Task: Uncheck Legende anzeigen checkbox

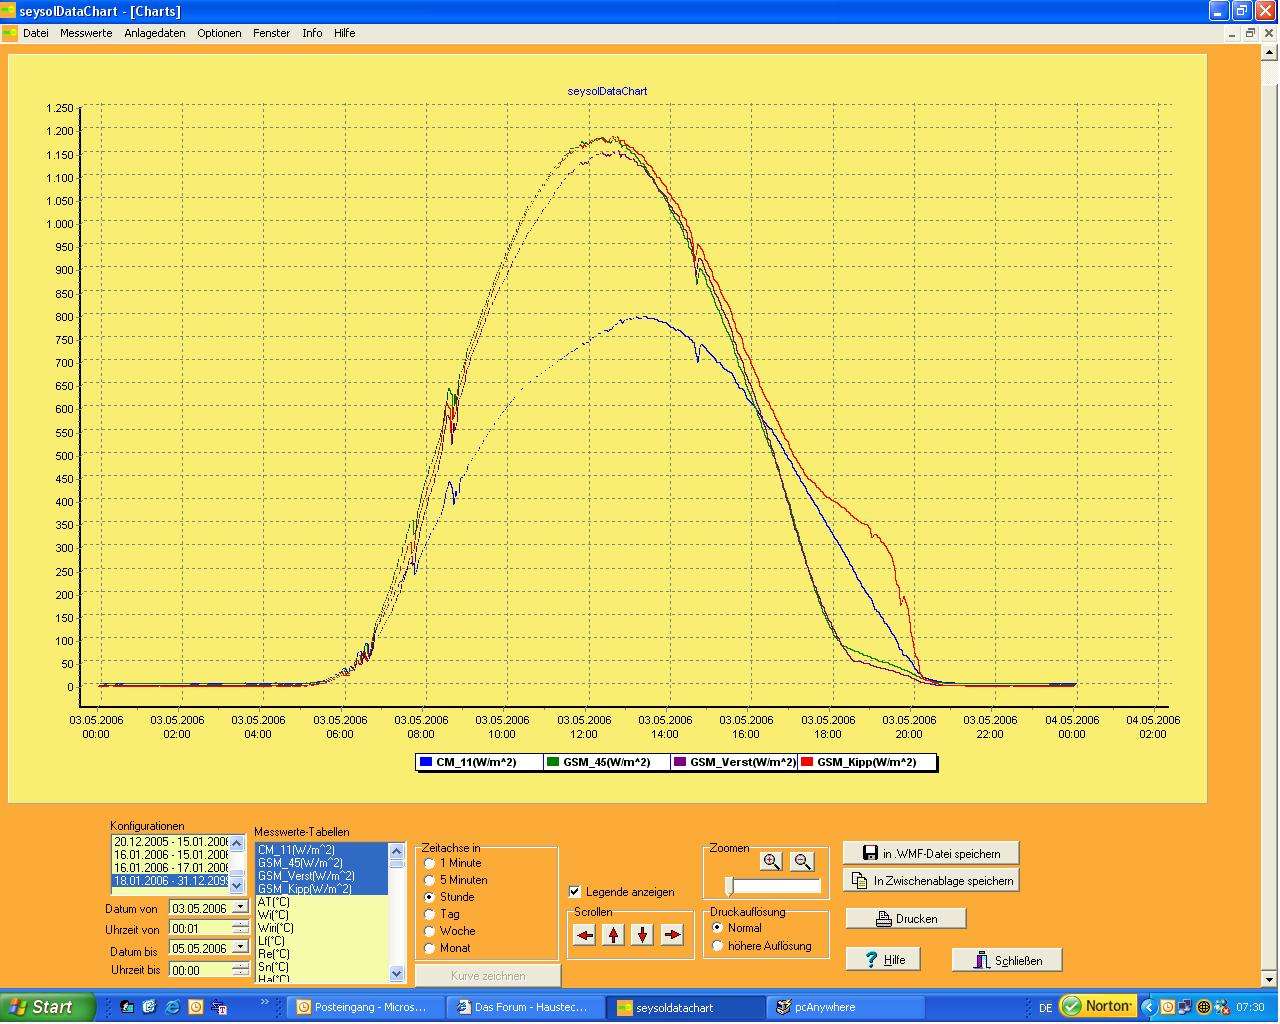Action: click(x=575, y=891)
